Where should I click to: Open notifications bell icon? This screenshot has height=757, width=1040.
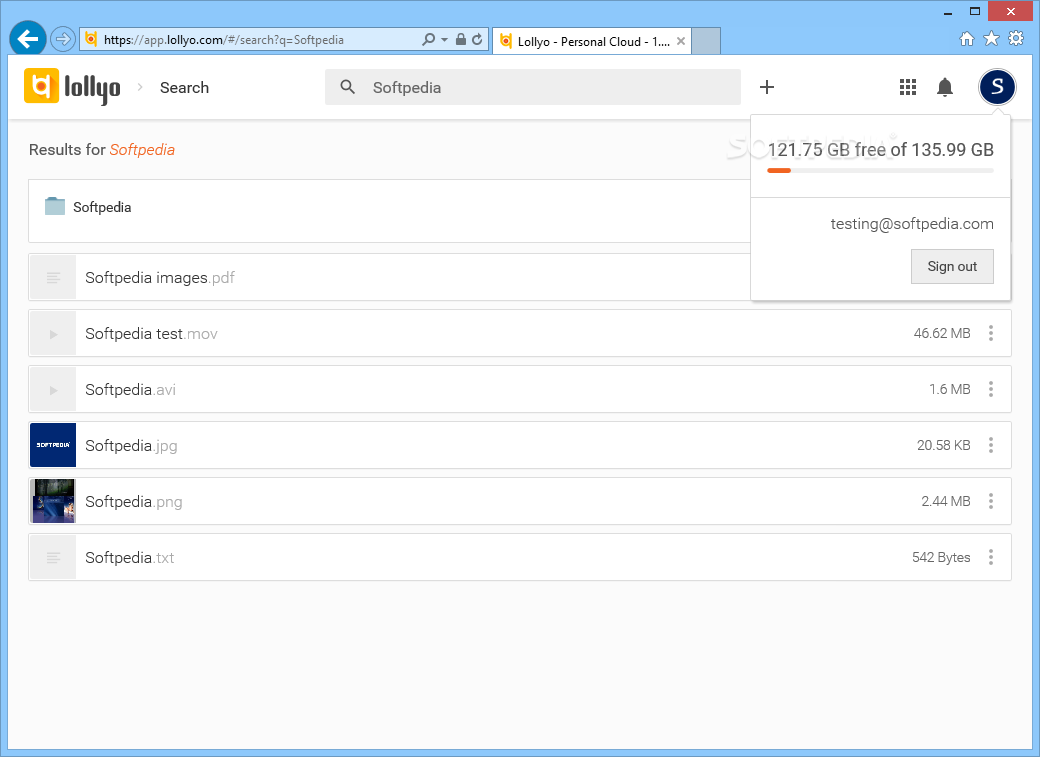pyautogui.click(x=945, y=87)
